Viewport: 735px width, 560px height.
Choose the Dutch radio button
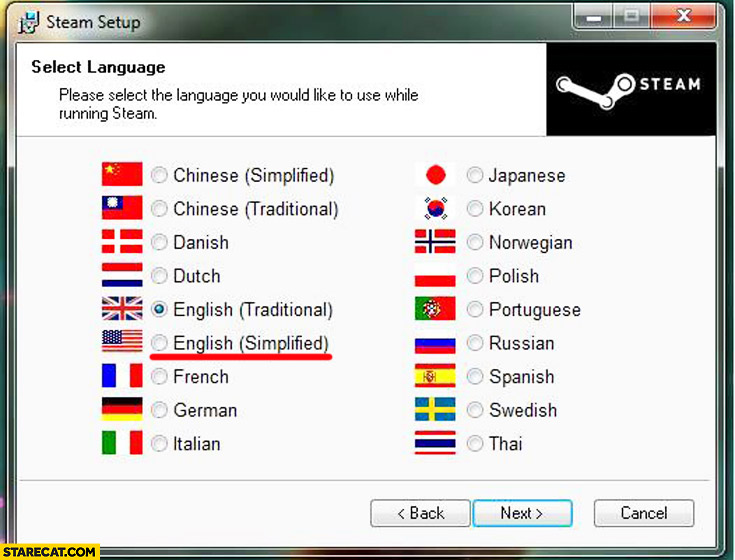(x=159, y=276)
